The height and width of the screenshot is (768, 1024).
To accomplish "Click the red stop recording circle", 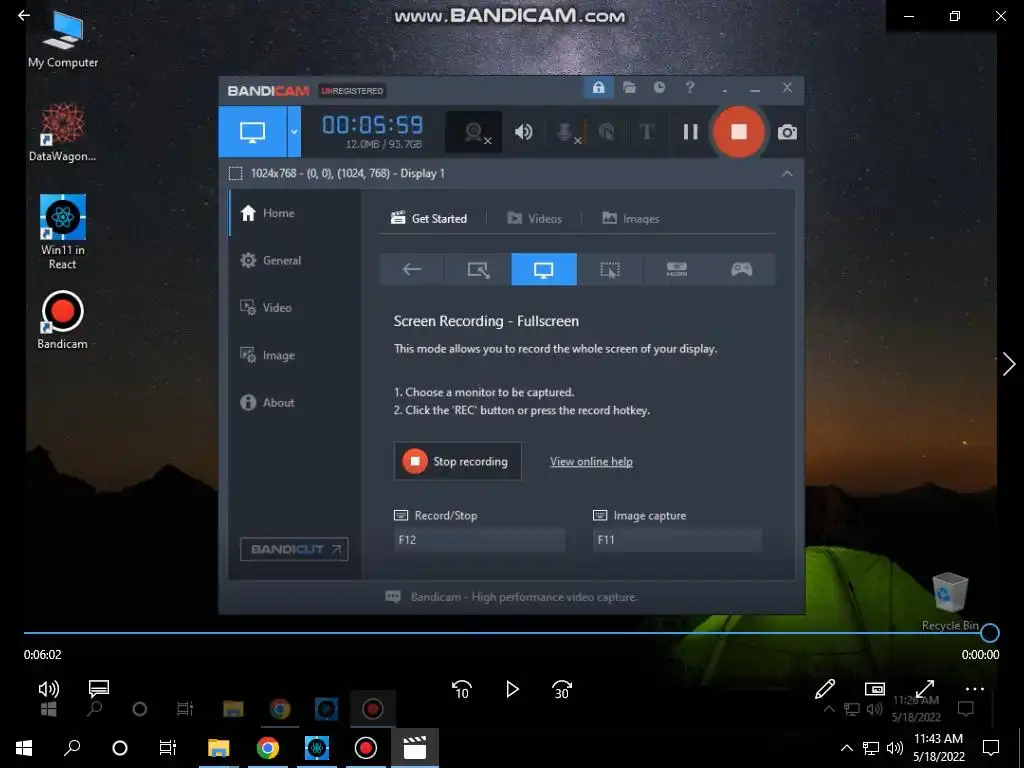I will 739,132.
